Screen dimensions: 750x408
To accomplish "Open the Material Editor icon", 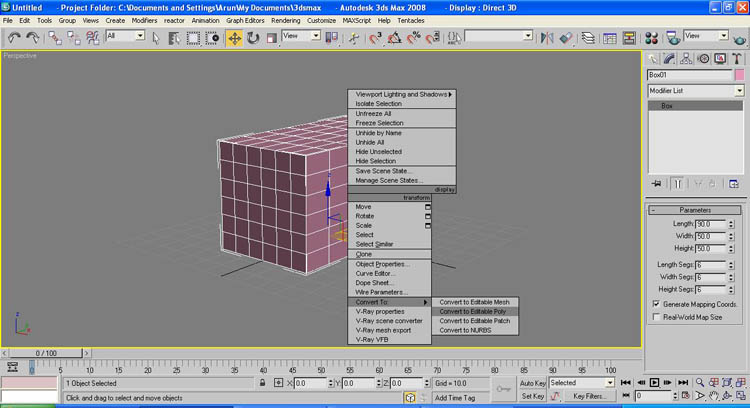I will tap(651, 38).
